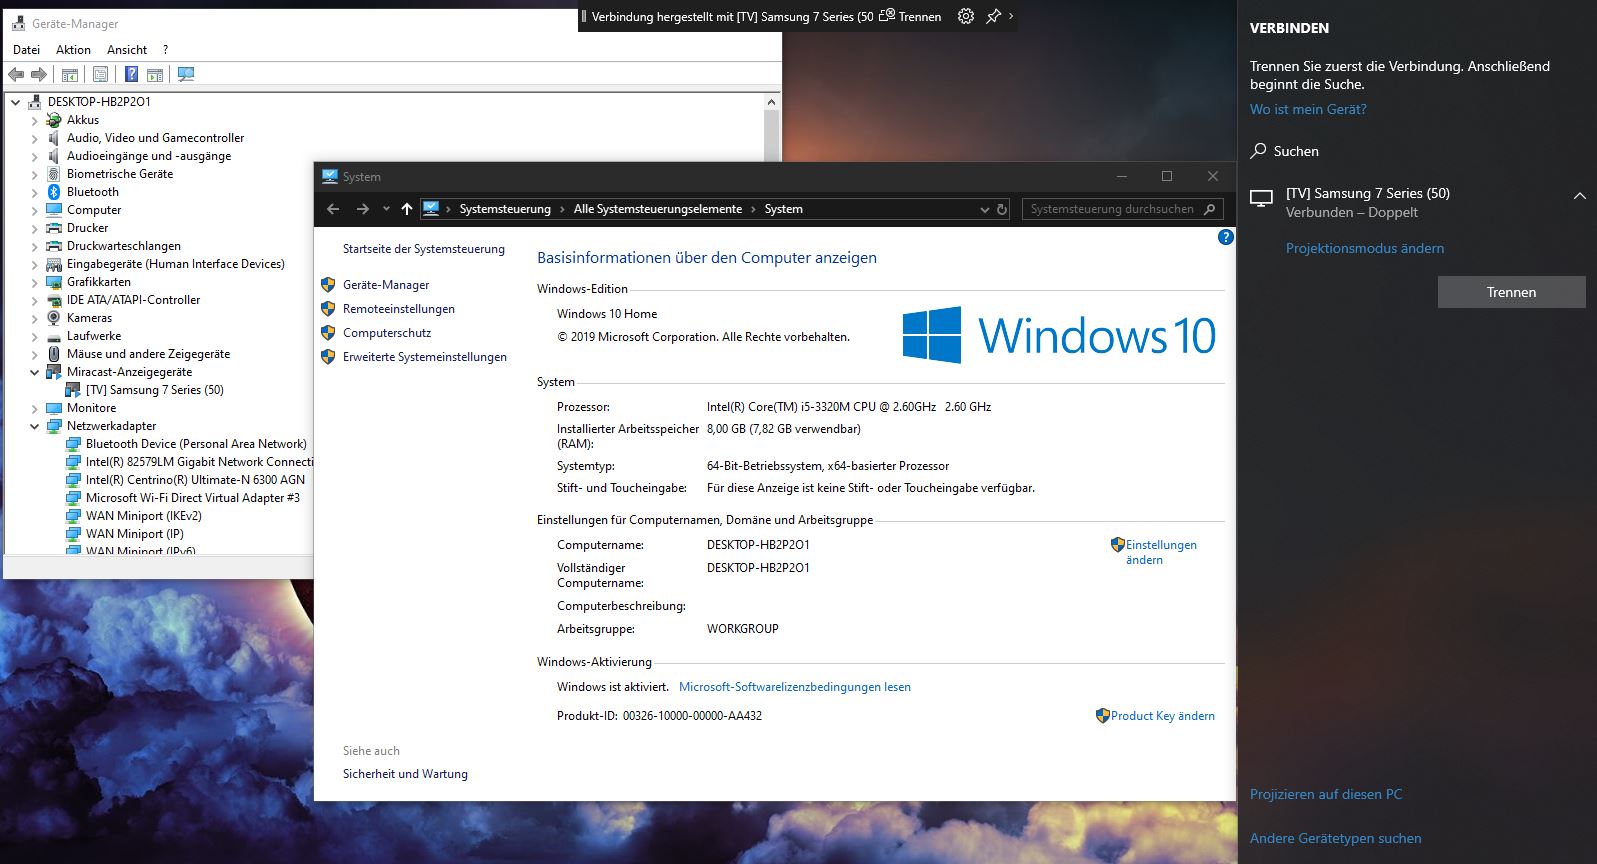
Task: Click Projizieren auf diesen PC link
Action: [x=1326, y=794]
